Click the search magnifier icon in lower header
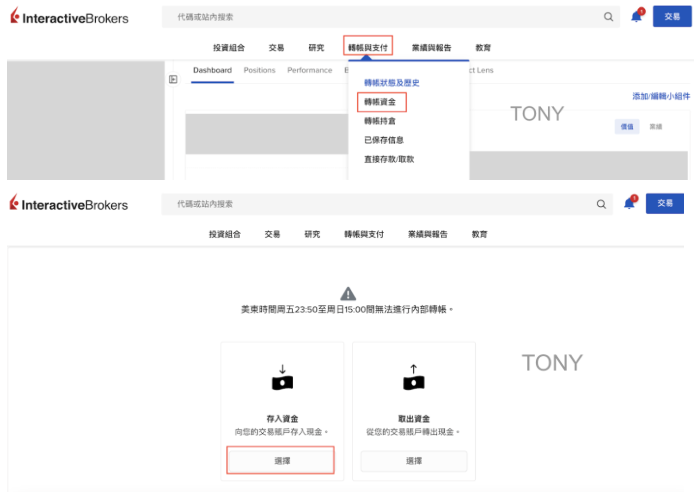700x492 pixels. [x=601, y=204]
